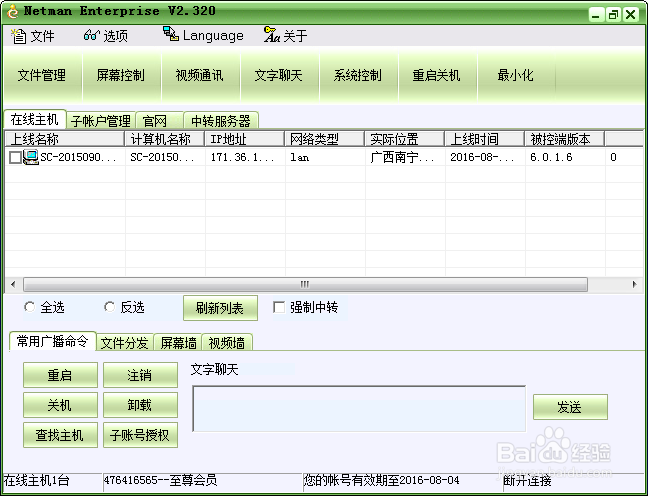Focus the 文字聊天 message input box

[x=359, y=409]
